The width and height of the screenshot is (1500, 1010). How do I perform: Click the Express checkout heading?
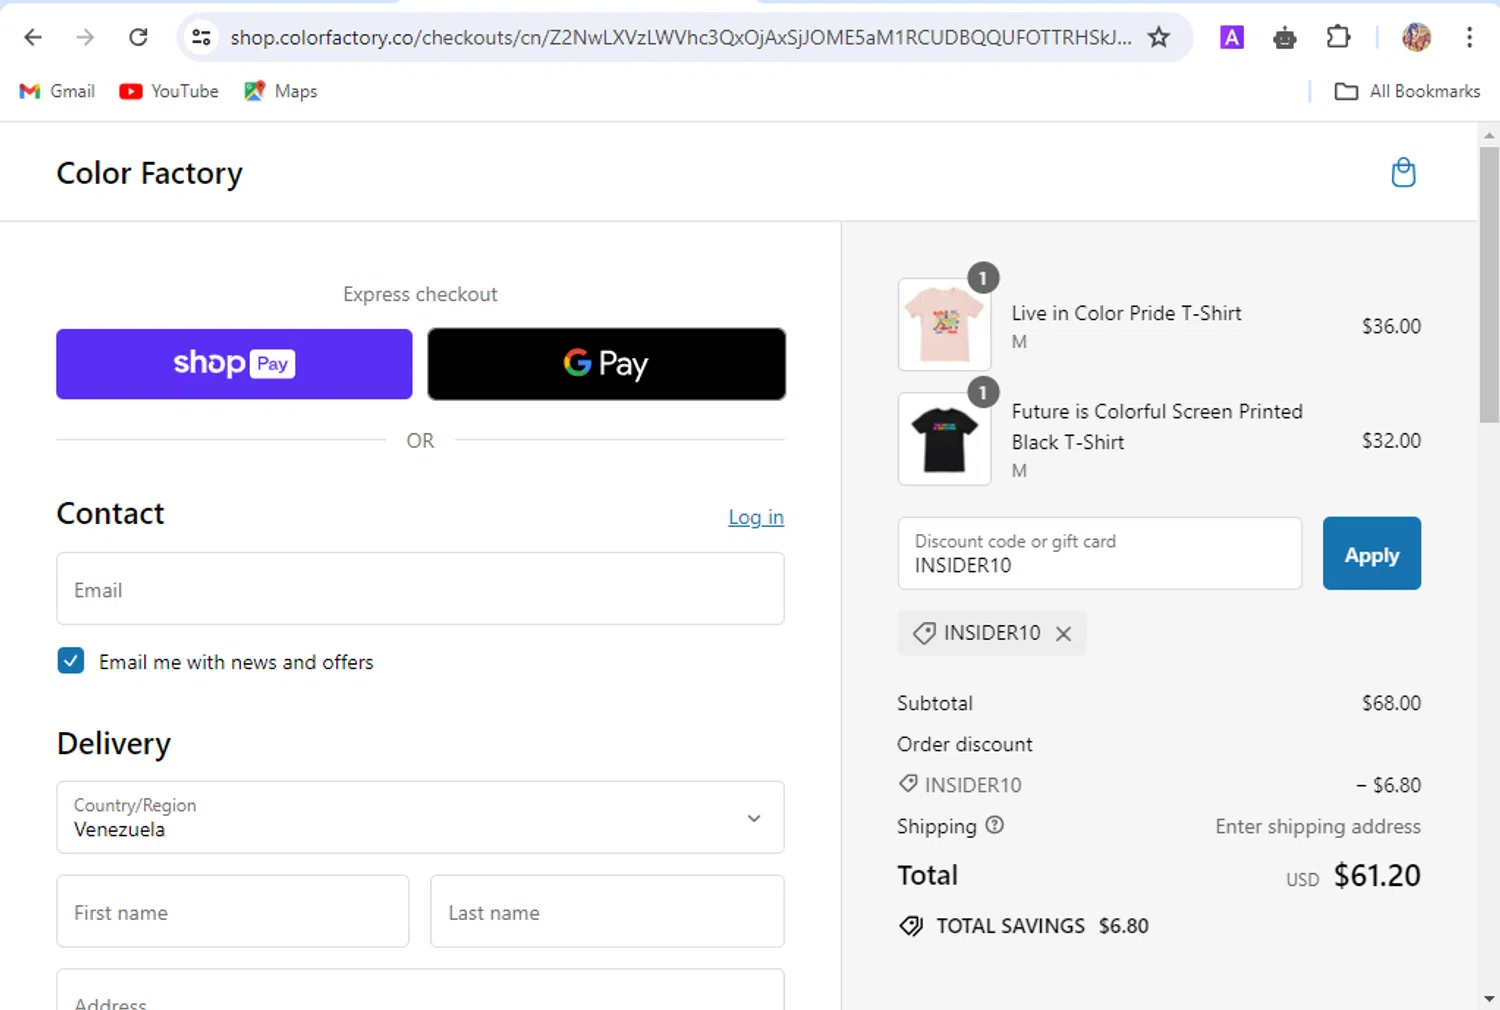pos(420,294)
